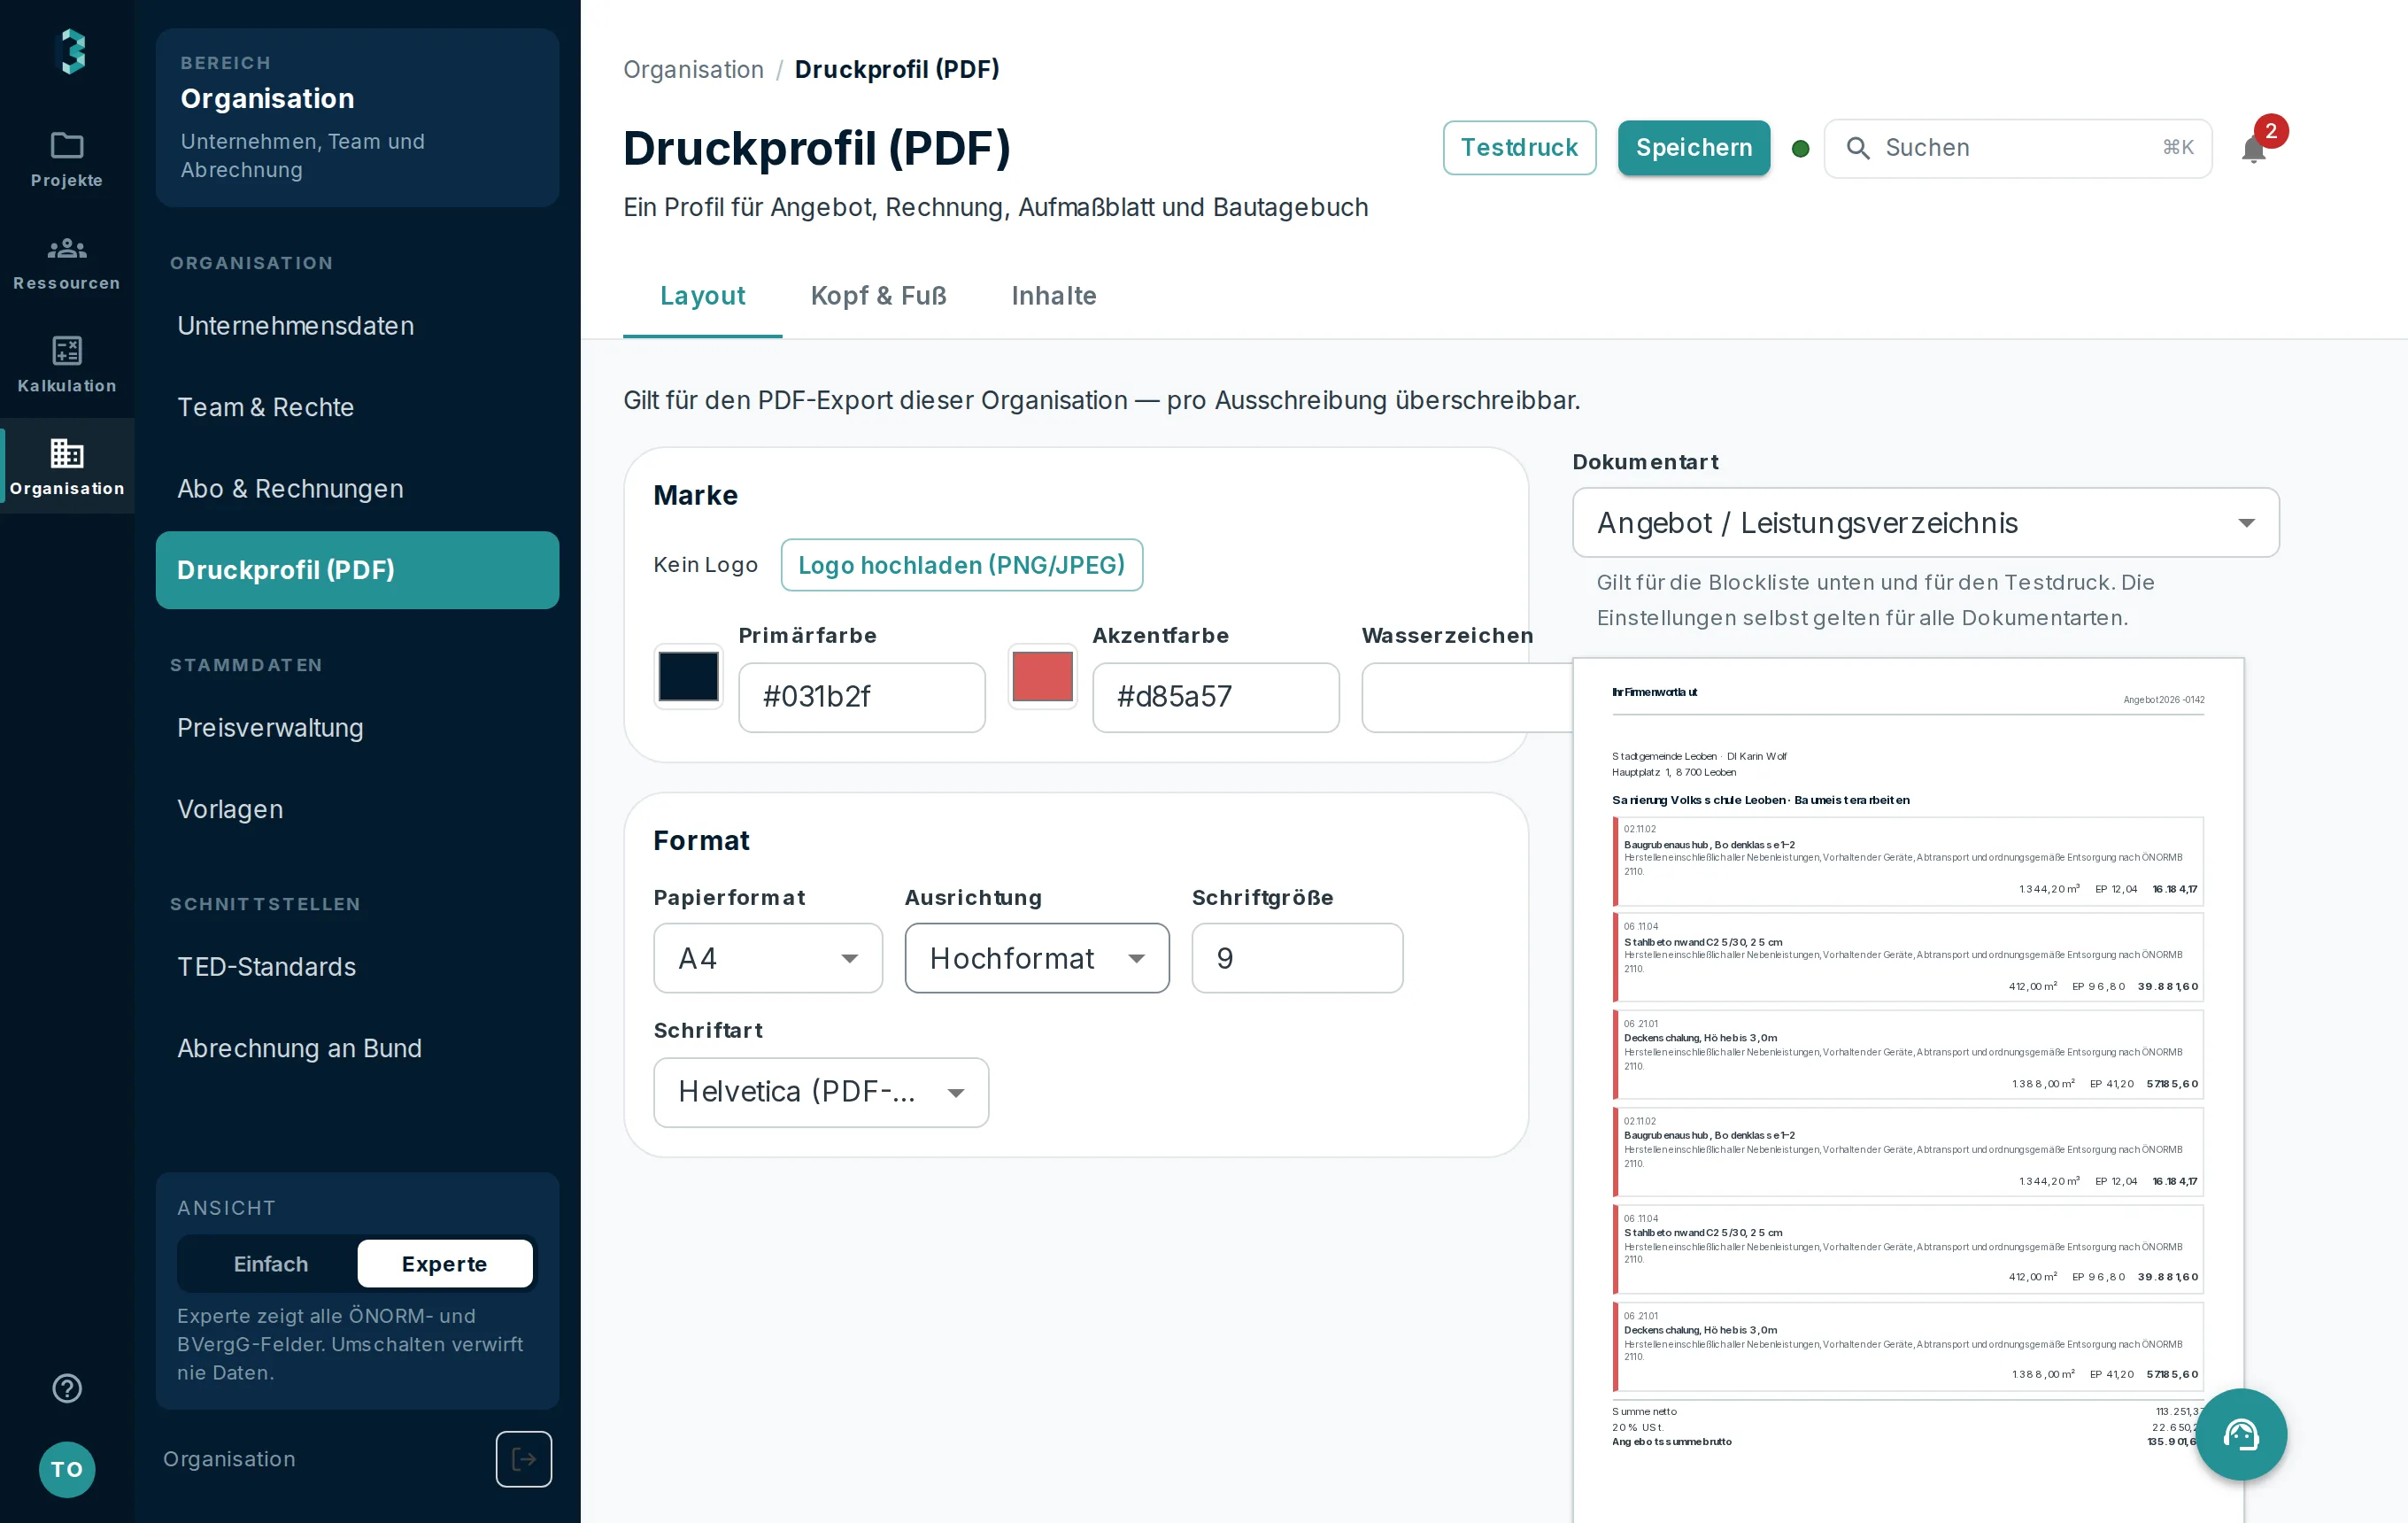Screen dimensions: 2408x1523
Task: Go to Organisation in the breadcrumb
Action: coord(693,70)
